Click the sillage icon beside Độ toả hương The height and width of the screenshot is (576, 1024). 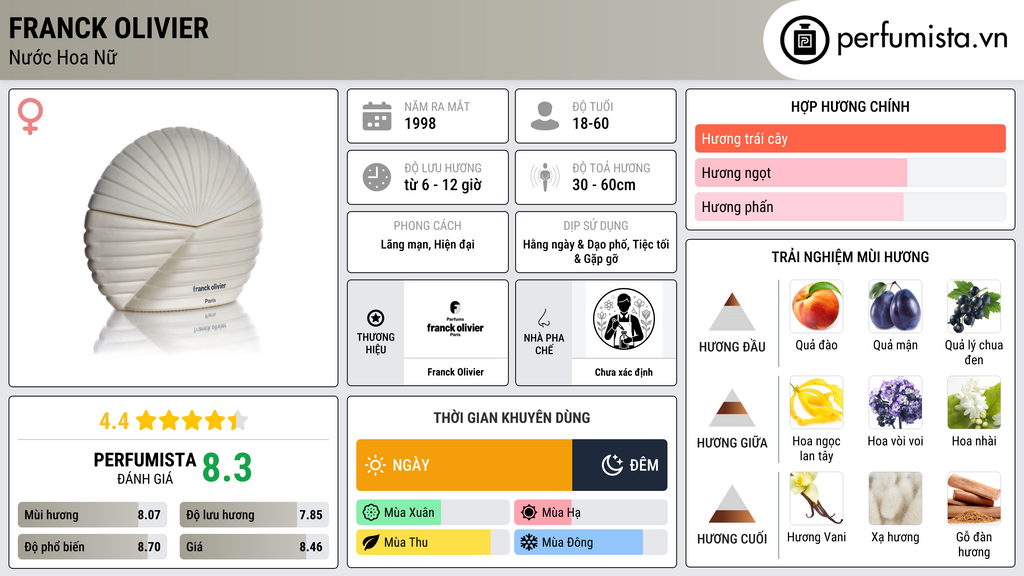point(545,177)
